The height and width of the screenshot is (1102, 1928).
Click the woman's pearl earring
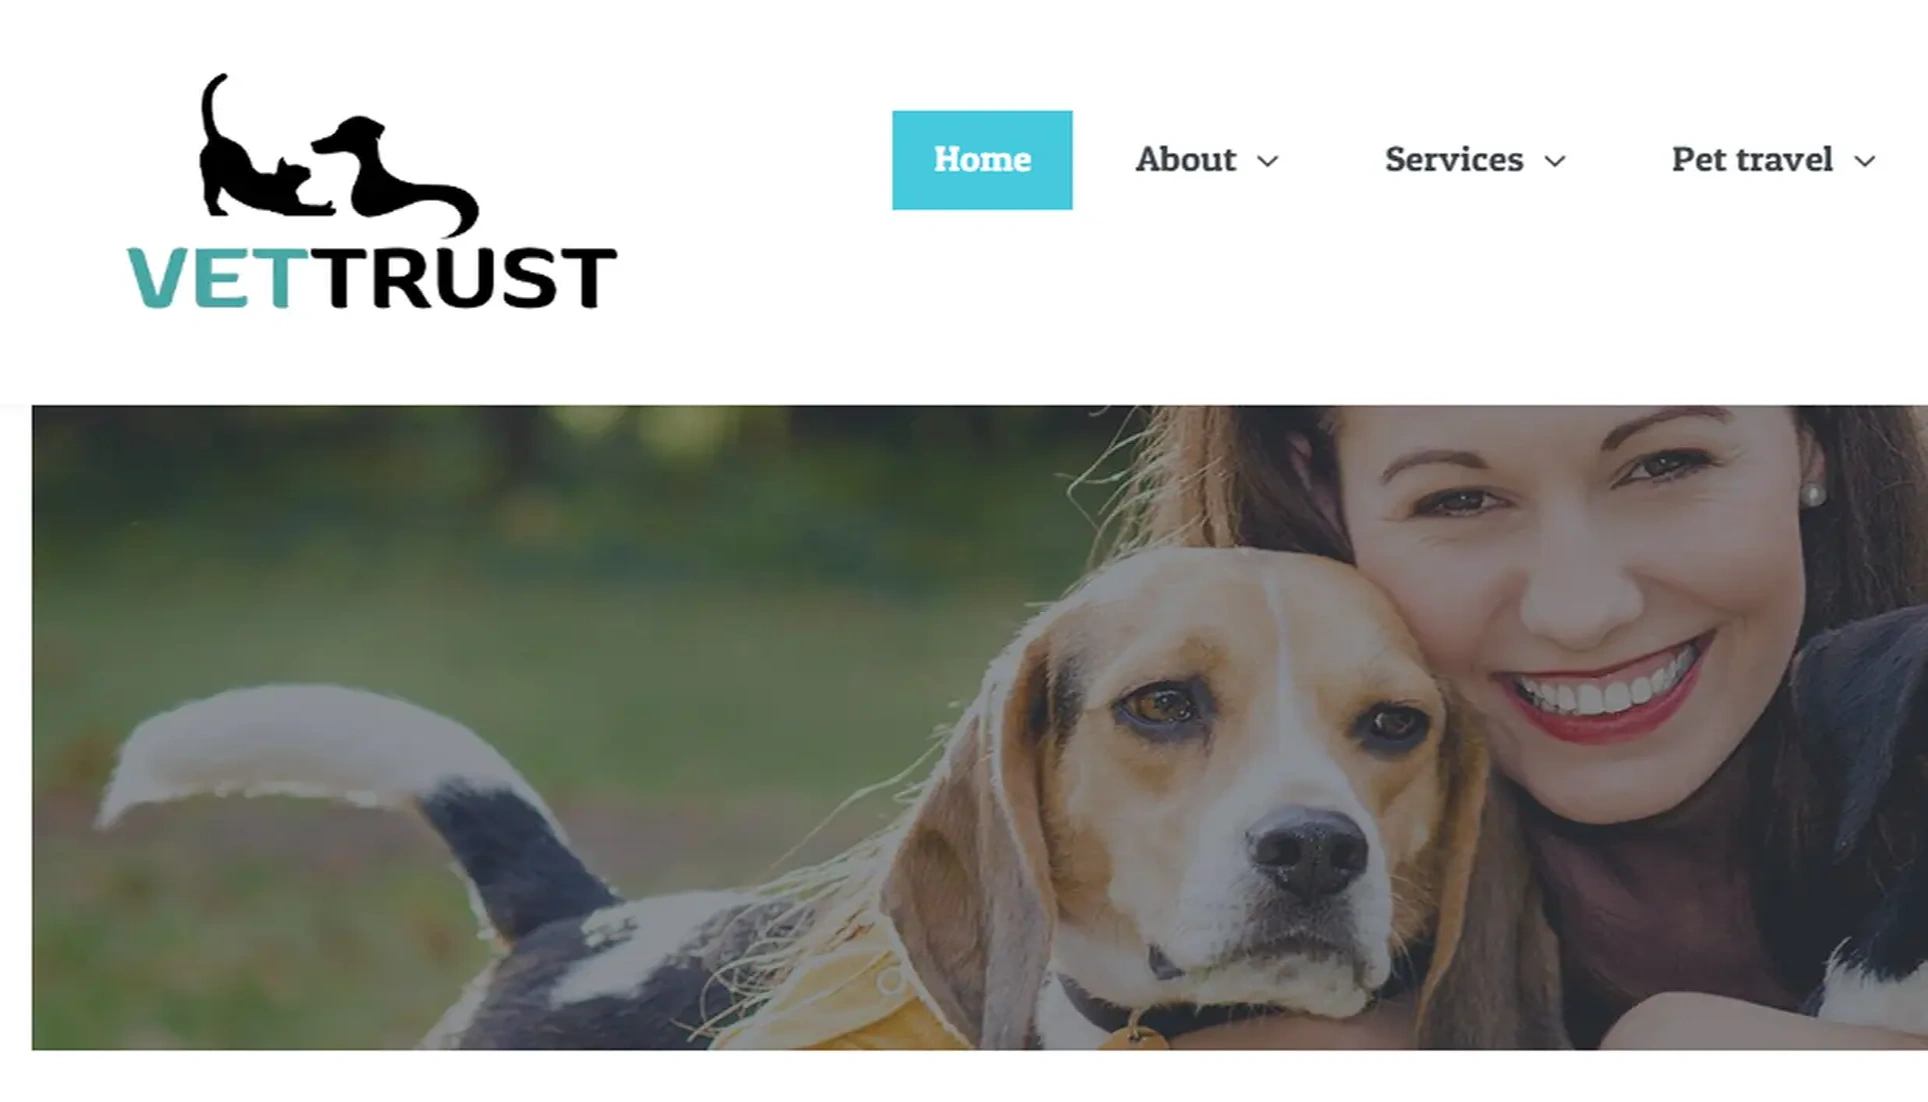[x=1813, y=493]
